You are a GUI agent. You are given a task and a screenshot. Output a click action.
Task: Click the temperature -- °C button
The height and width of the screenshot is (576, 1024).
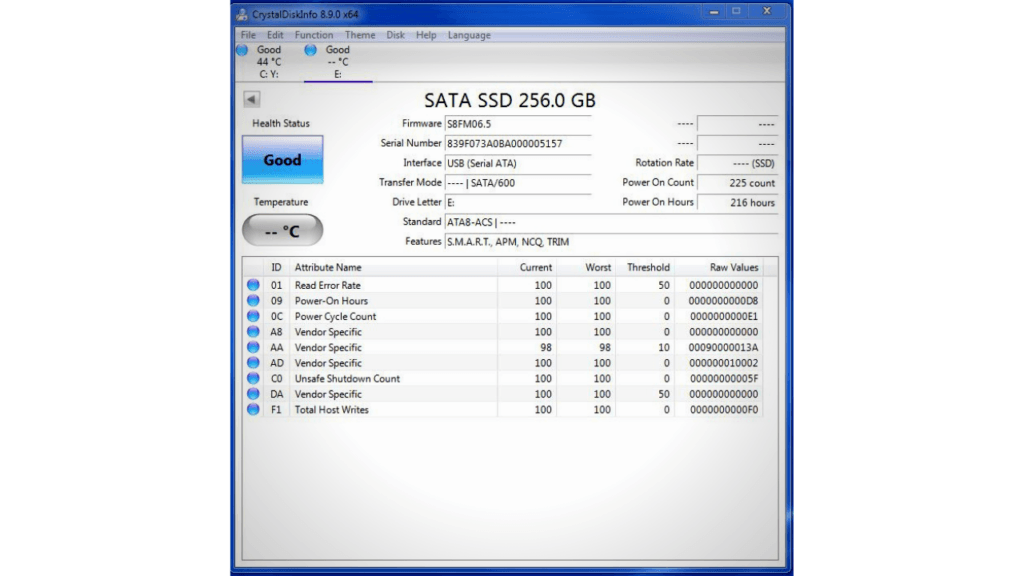(282, 231)
